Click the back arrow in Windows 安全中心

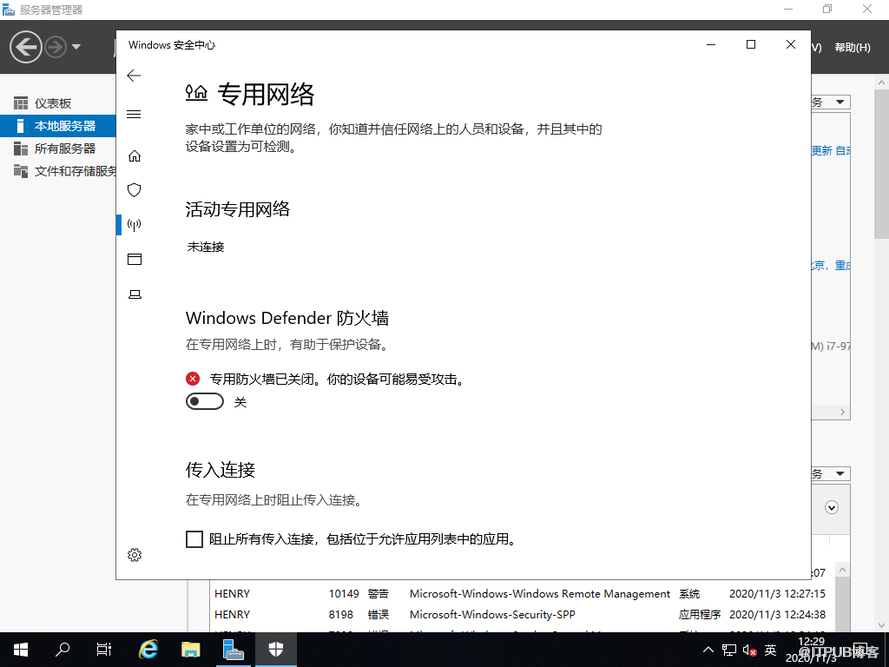pyautogui.click(x=134, y=76)
